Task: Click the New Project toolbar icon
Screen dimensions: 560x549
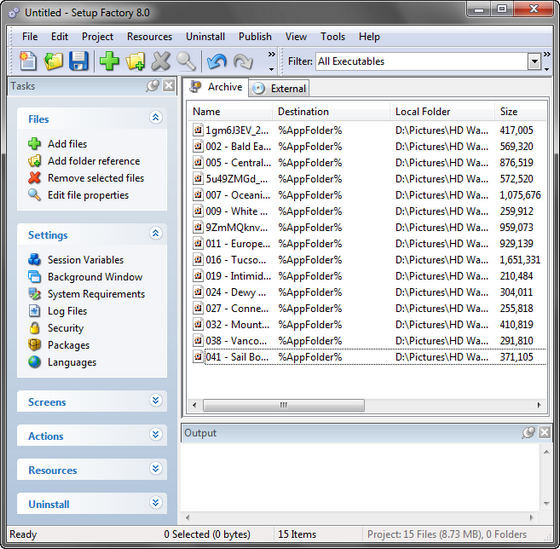Action: [28, 61]
